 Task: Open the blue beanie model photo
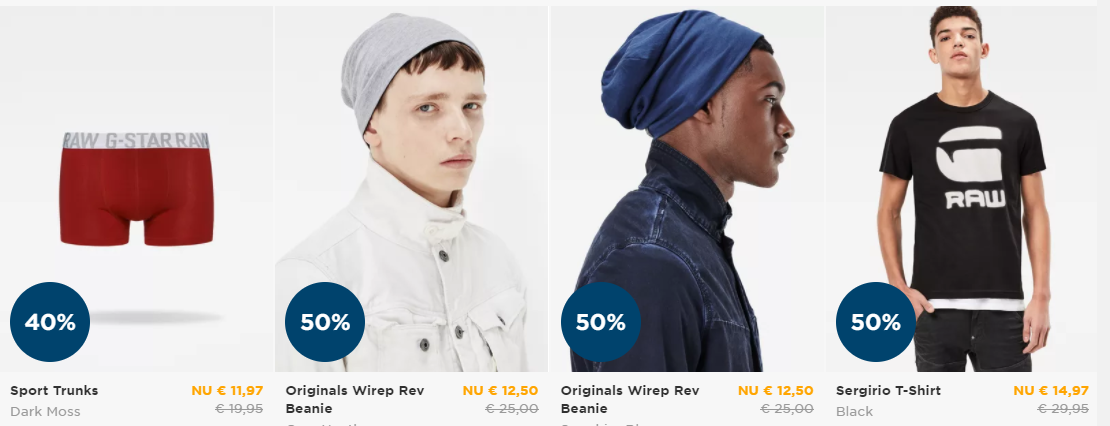point(687,189)
